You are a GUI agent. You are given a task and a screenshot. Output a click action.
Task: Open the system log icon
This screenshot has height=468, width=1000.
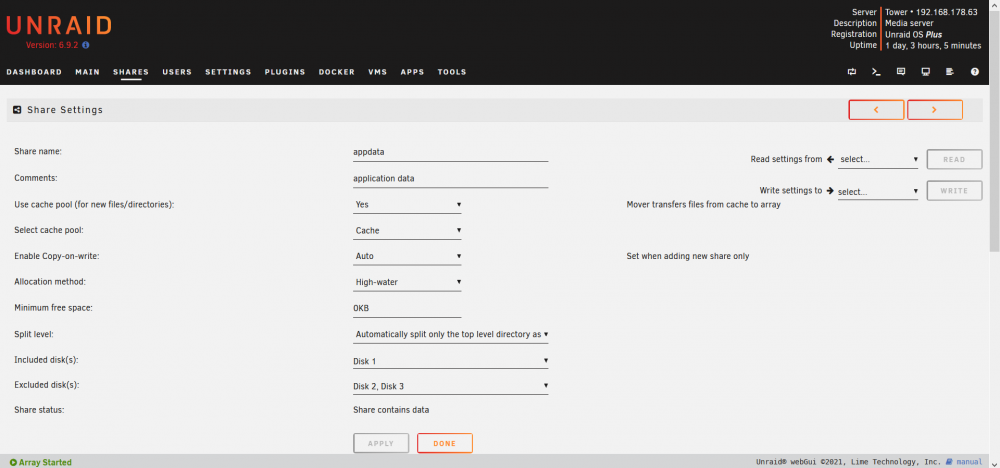coord(950,72)
